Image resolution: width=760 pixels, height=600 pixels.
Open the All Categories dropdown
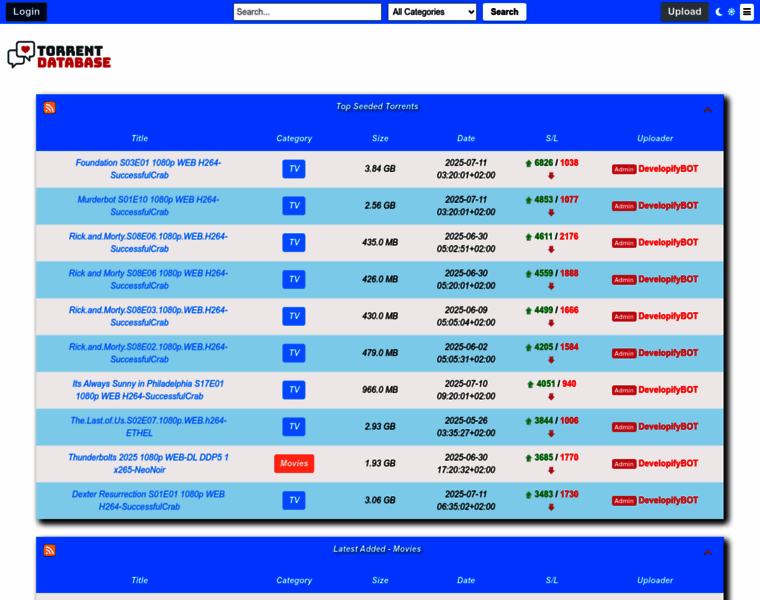point(432,12)
